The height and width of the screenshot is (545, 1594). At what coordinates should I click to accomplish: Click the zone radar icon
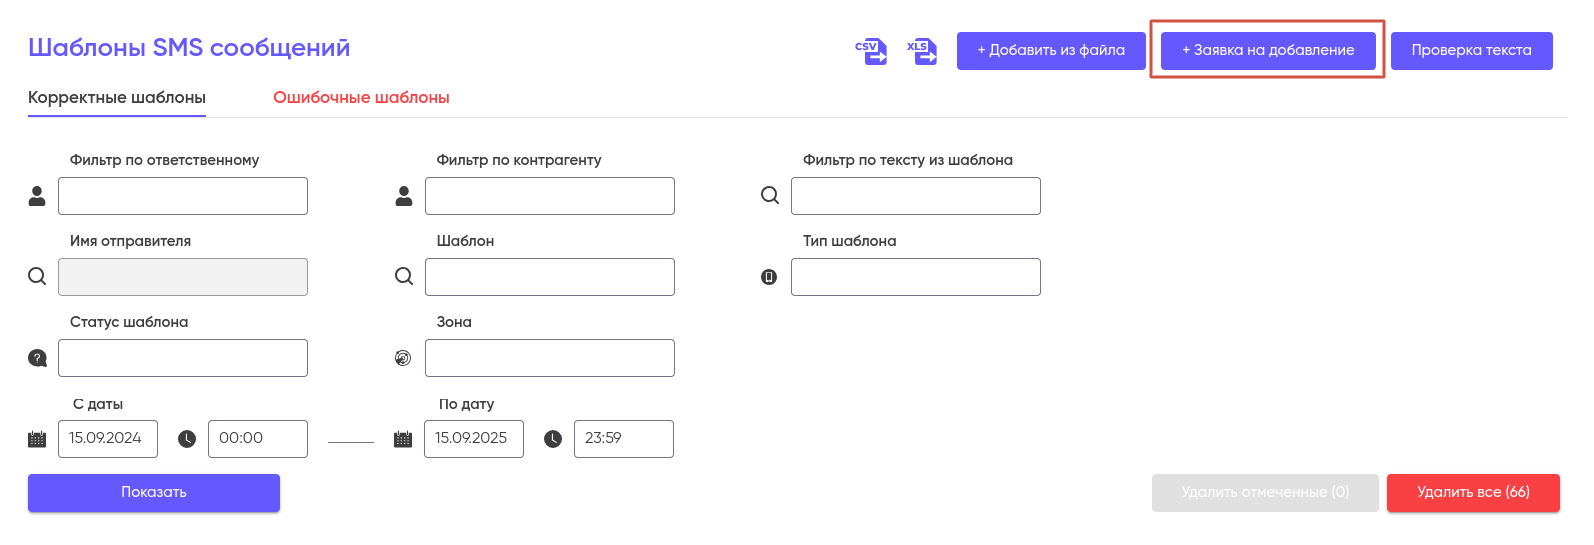click(x=403, y=358)
